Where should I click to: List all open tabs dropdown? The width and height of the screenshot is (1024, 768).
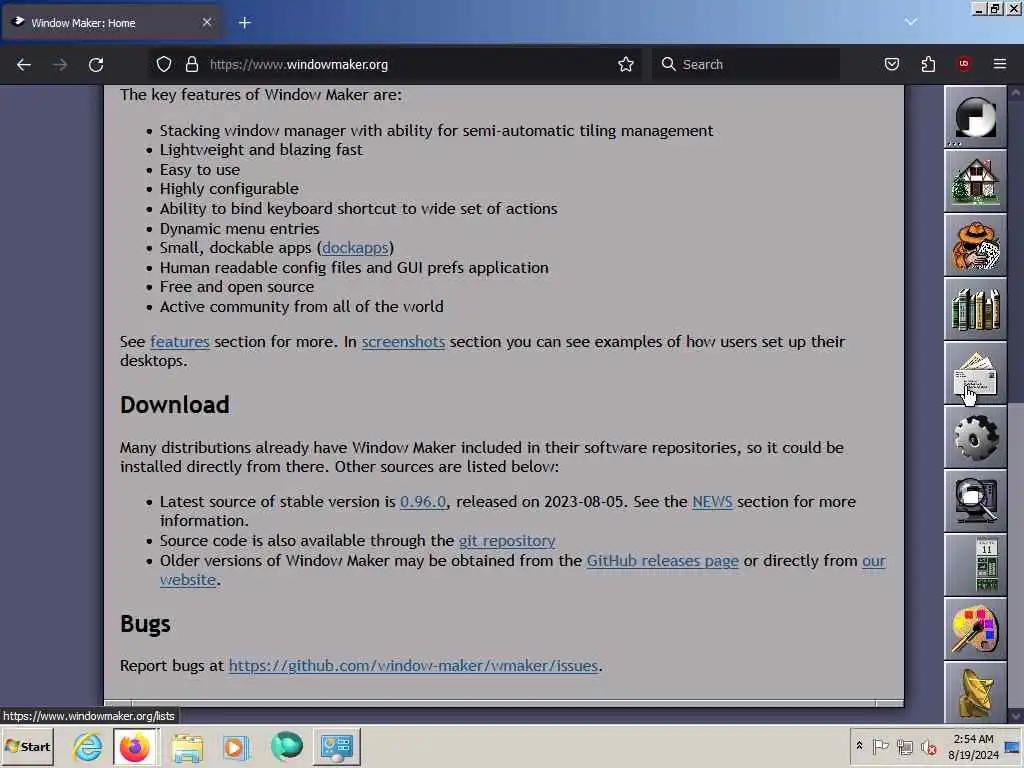pyautogui.click(x=911, y=22)
